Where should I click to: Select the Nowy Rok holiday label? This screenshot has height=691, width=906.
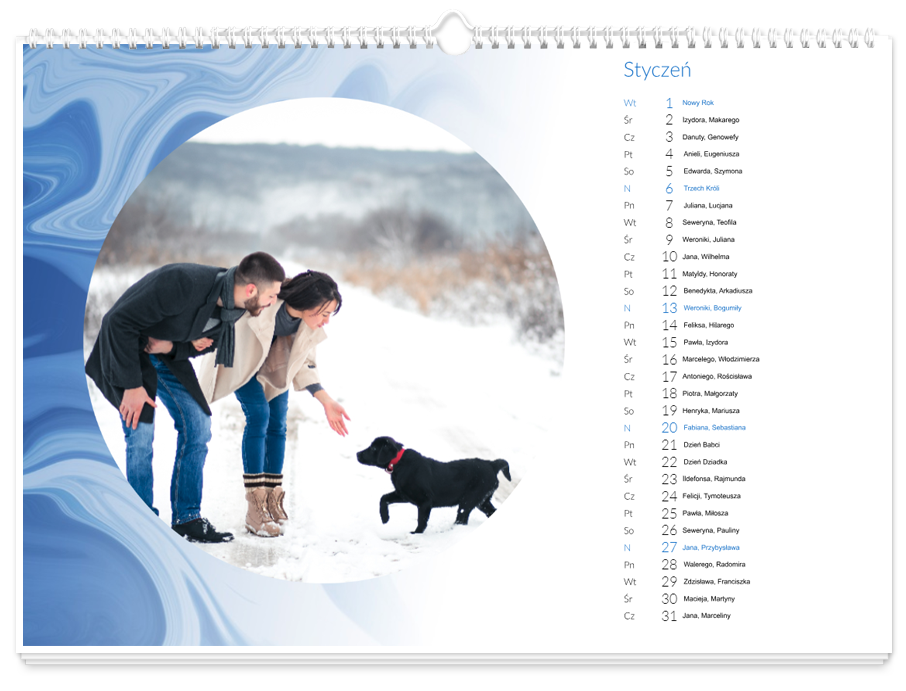698,103
